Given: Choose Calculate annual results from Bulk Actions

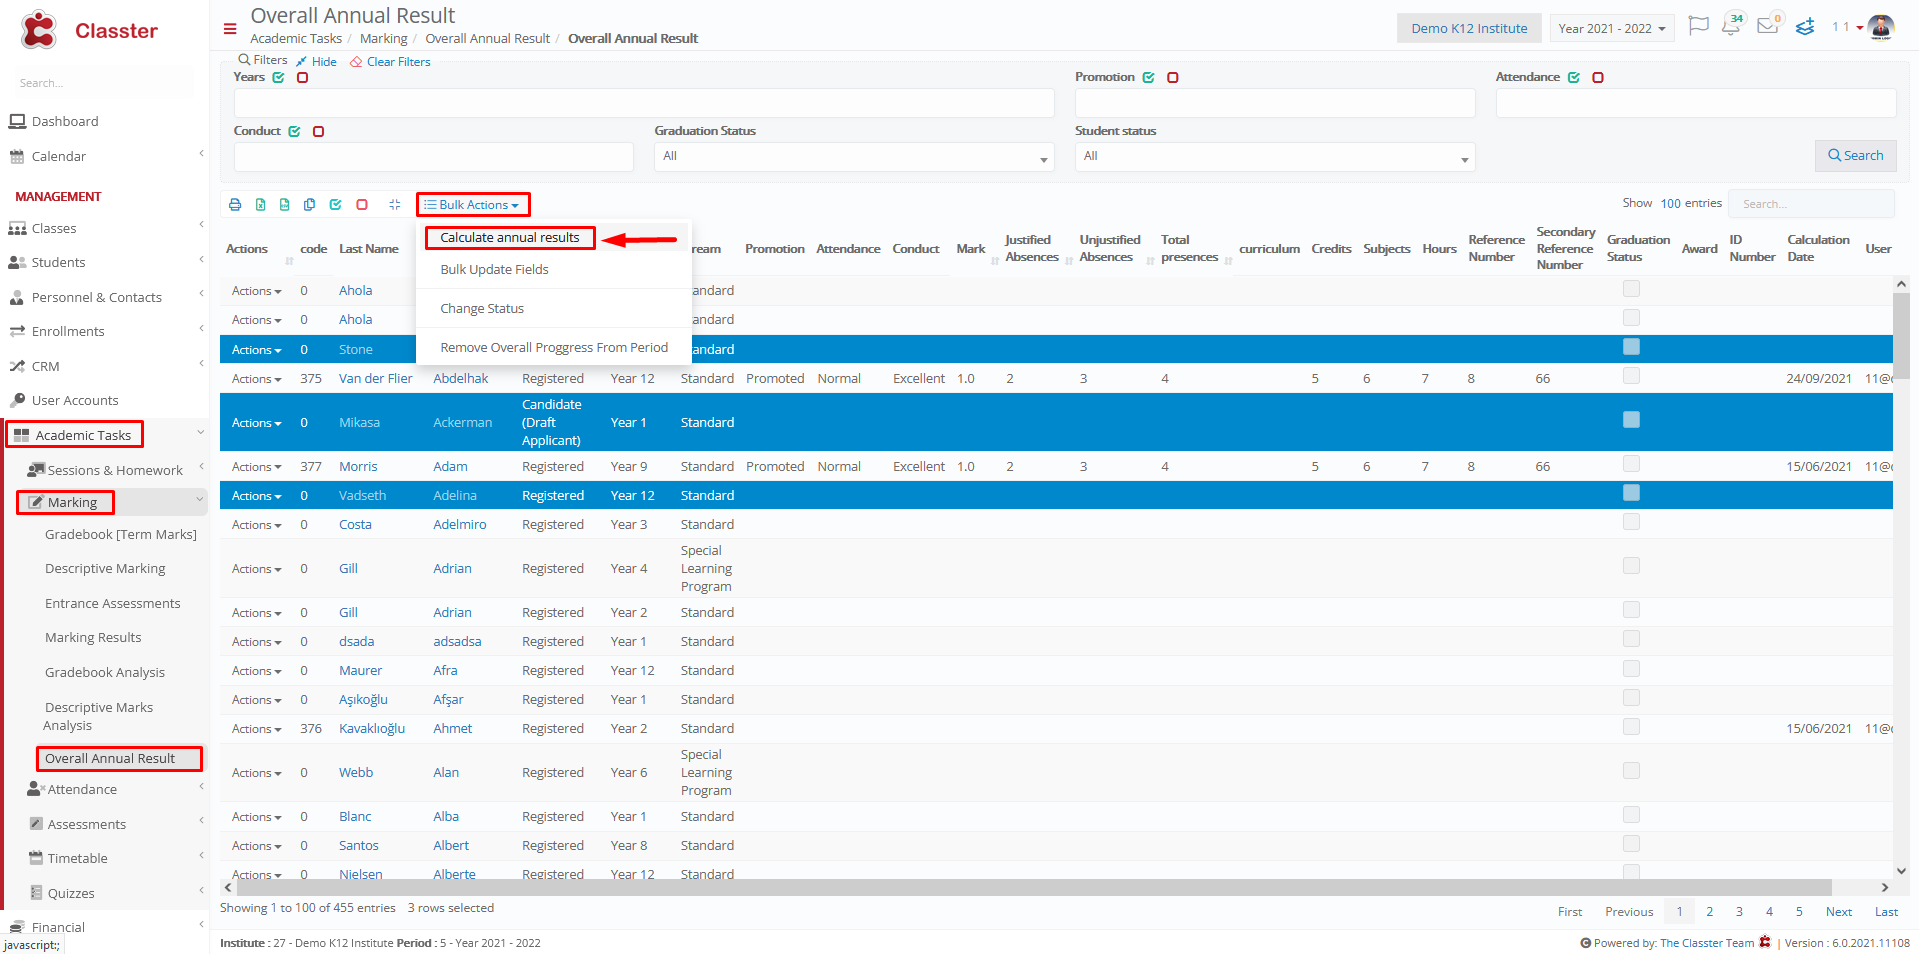Looking at the screenshot, I should click(x=510, y=237).
